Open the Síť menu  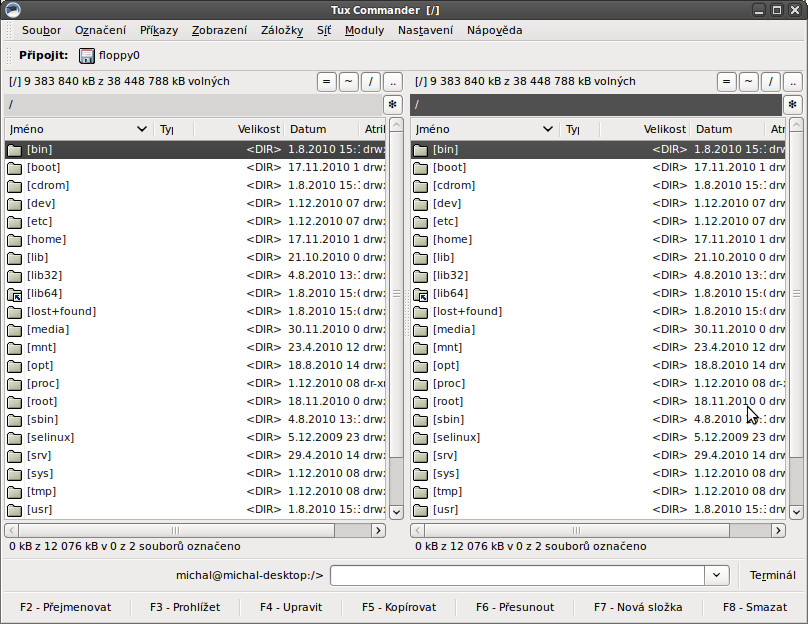(x=324, y=30)
